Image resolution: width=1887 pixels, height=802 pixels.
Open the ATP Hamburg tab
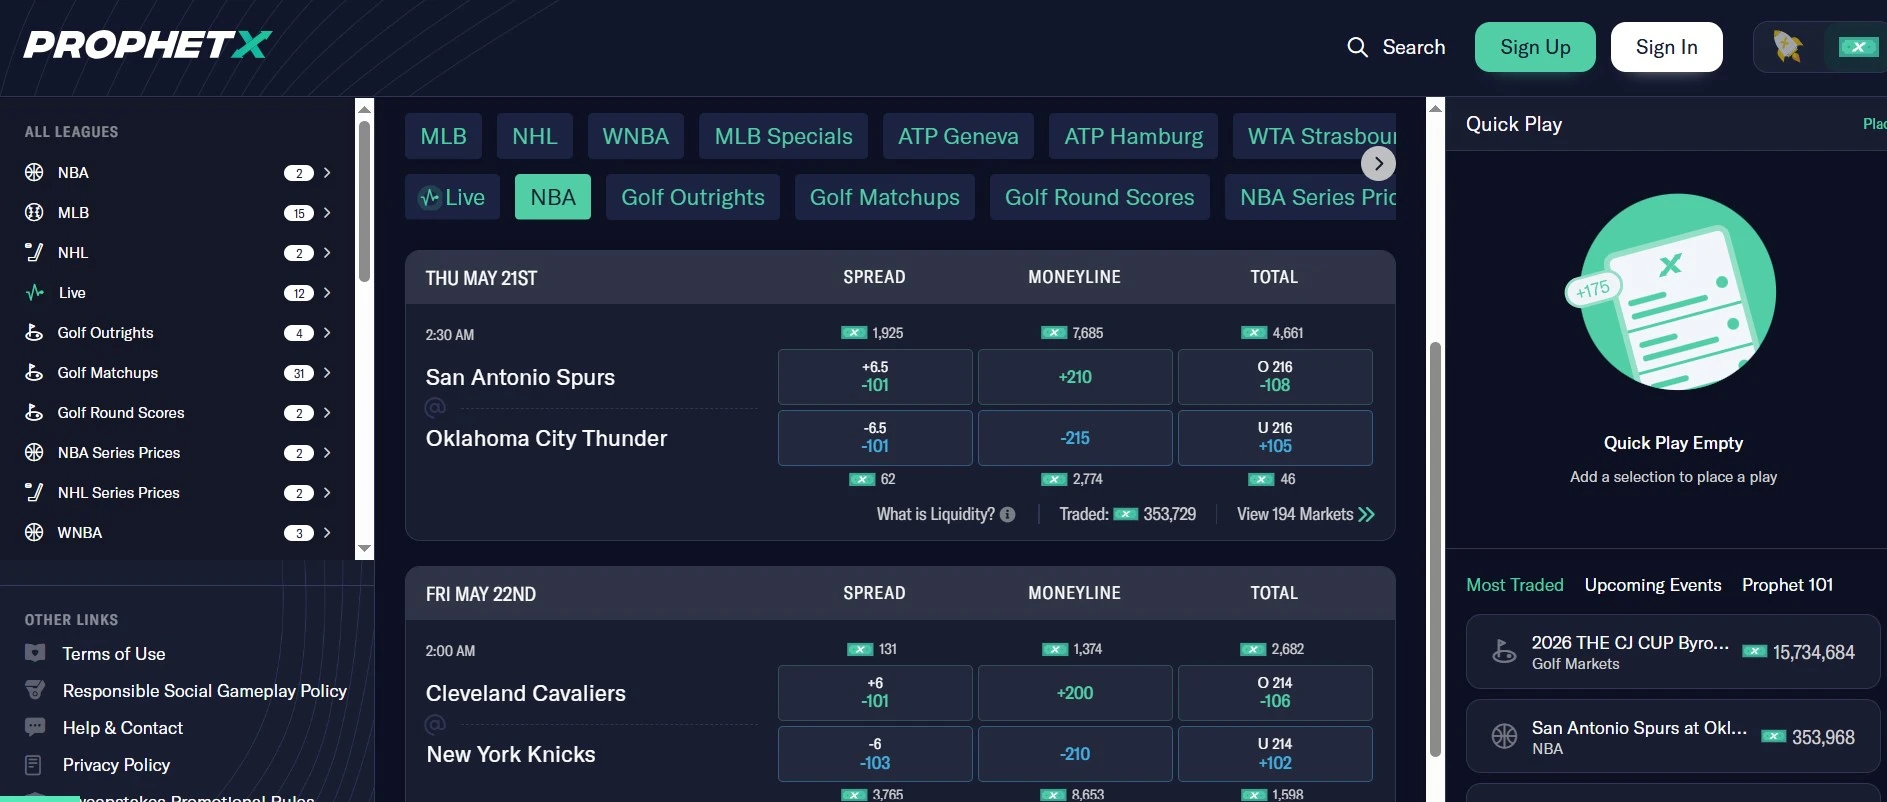click(1133, 136)
